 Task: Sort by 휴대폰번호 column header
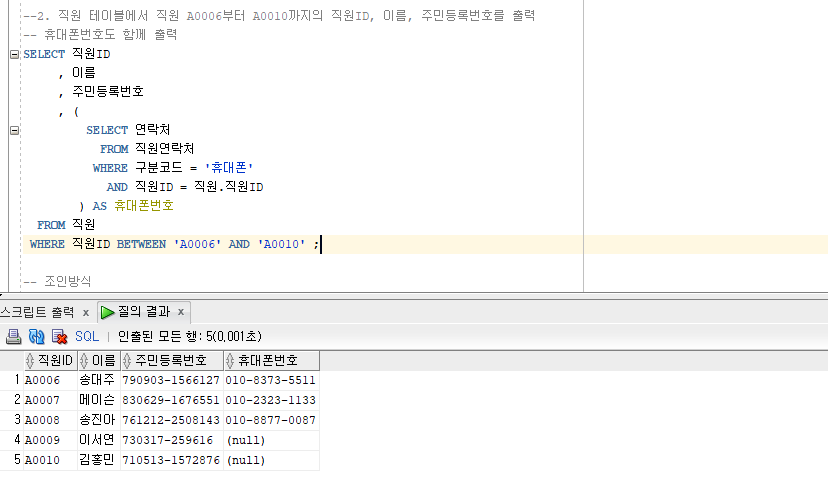click(271, 360)
